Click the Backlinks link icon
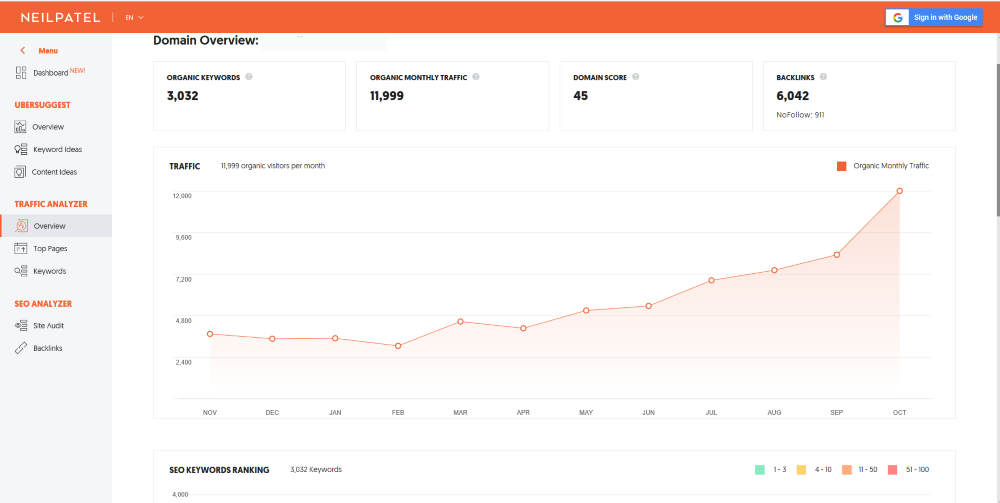Viewport: 1000px width, 503px height. [x=21, y=348]
